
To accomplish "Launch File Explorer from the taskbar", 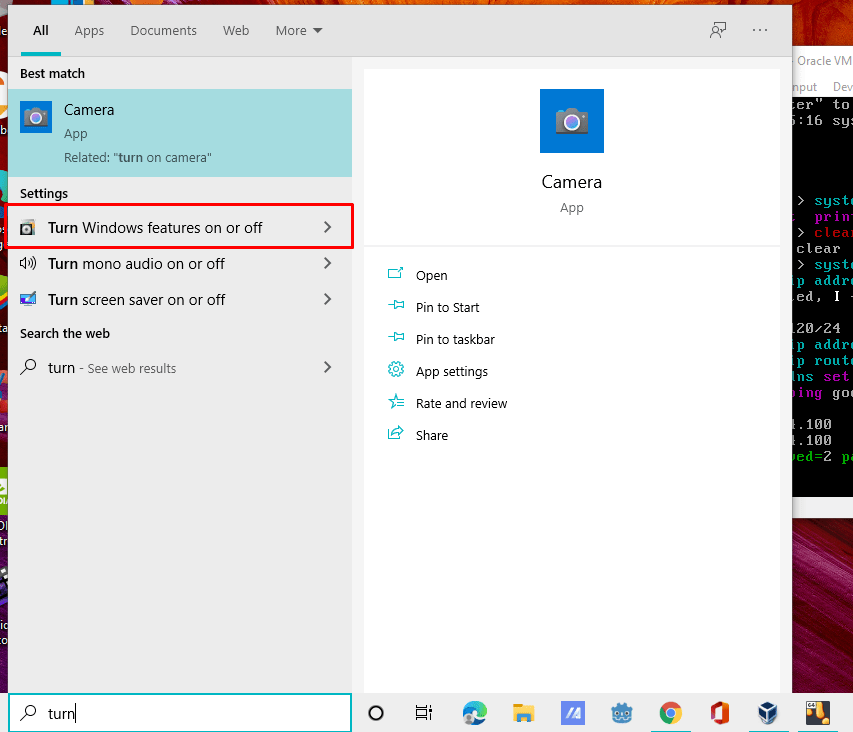I will click(x=523, y=713).
